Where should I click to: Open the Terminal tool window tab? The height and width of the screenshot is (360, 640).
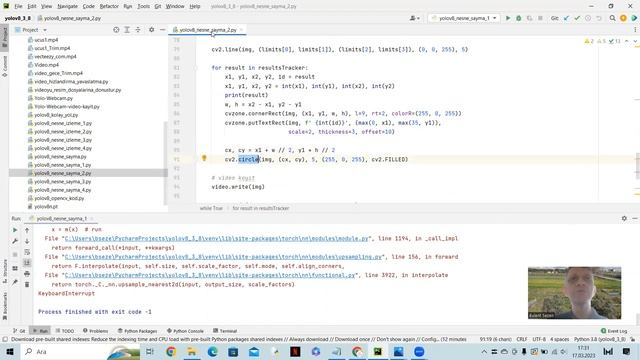(x=225, y=331)
